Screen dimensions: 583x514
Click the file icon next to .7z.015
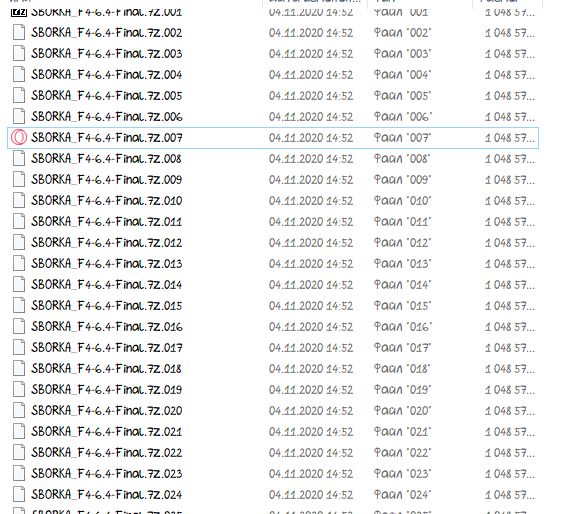19,305
